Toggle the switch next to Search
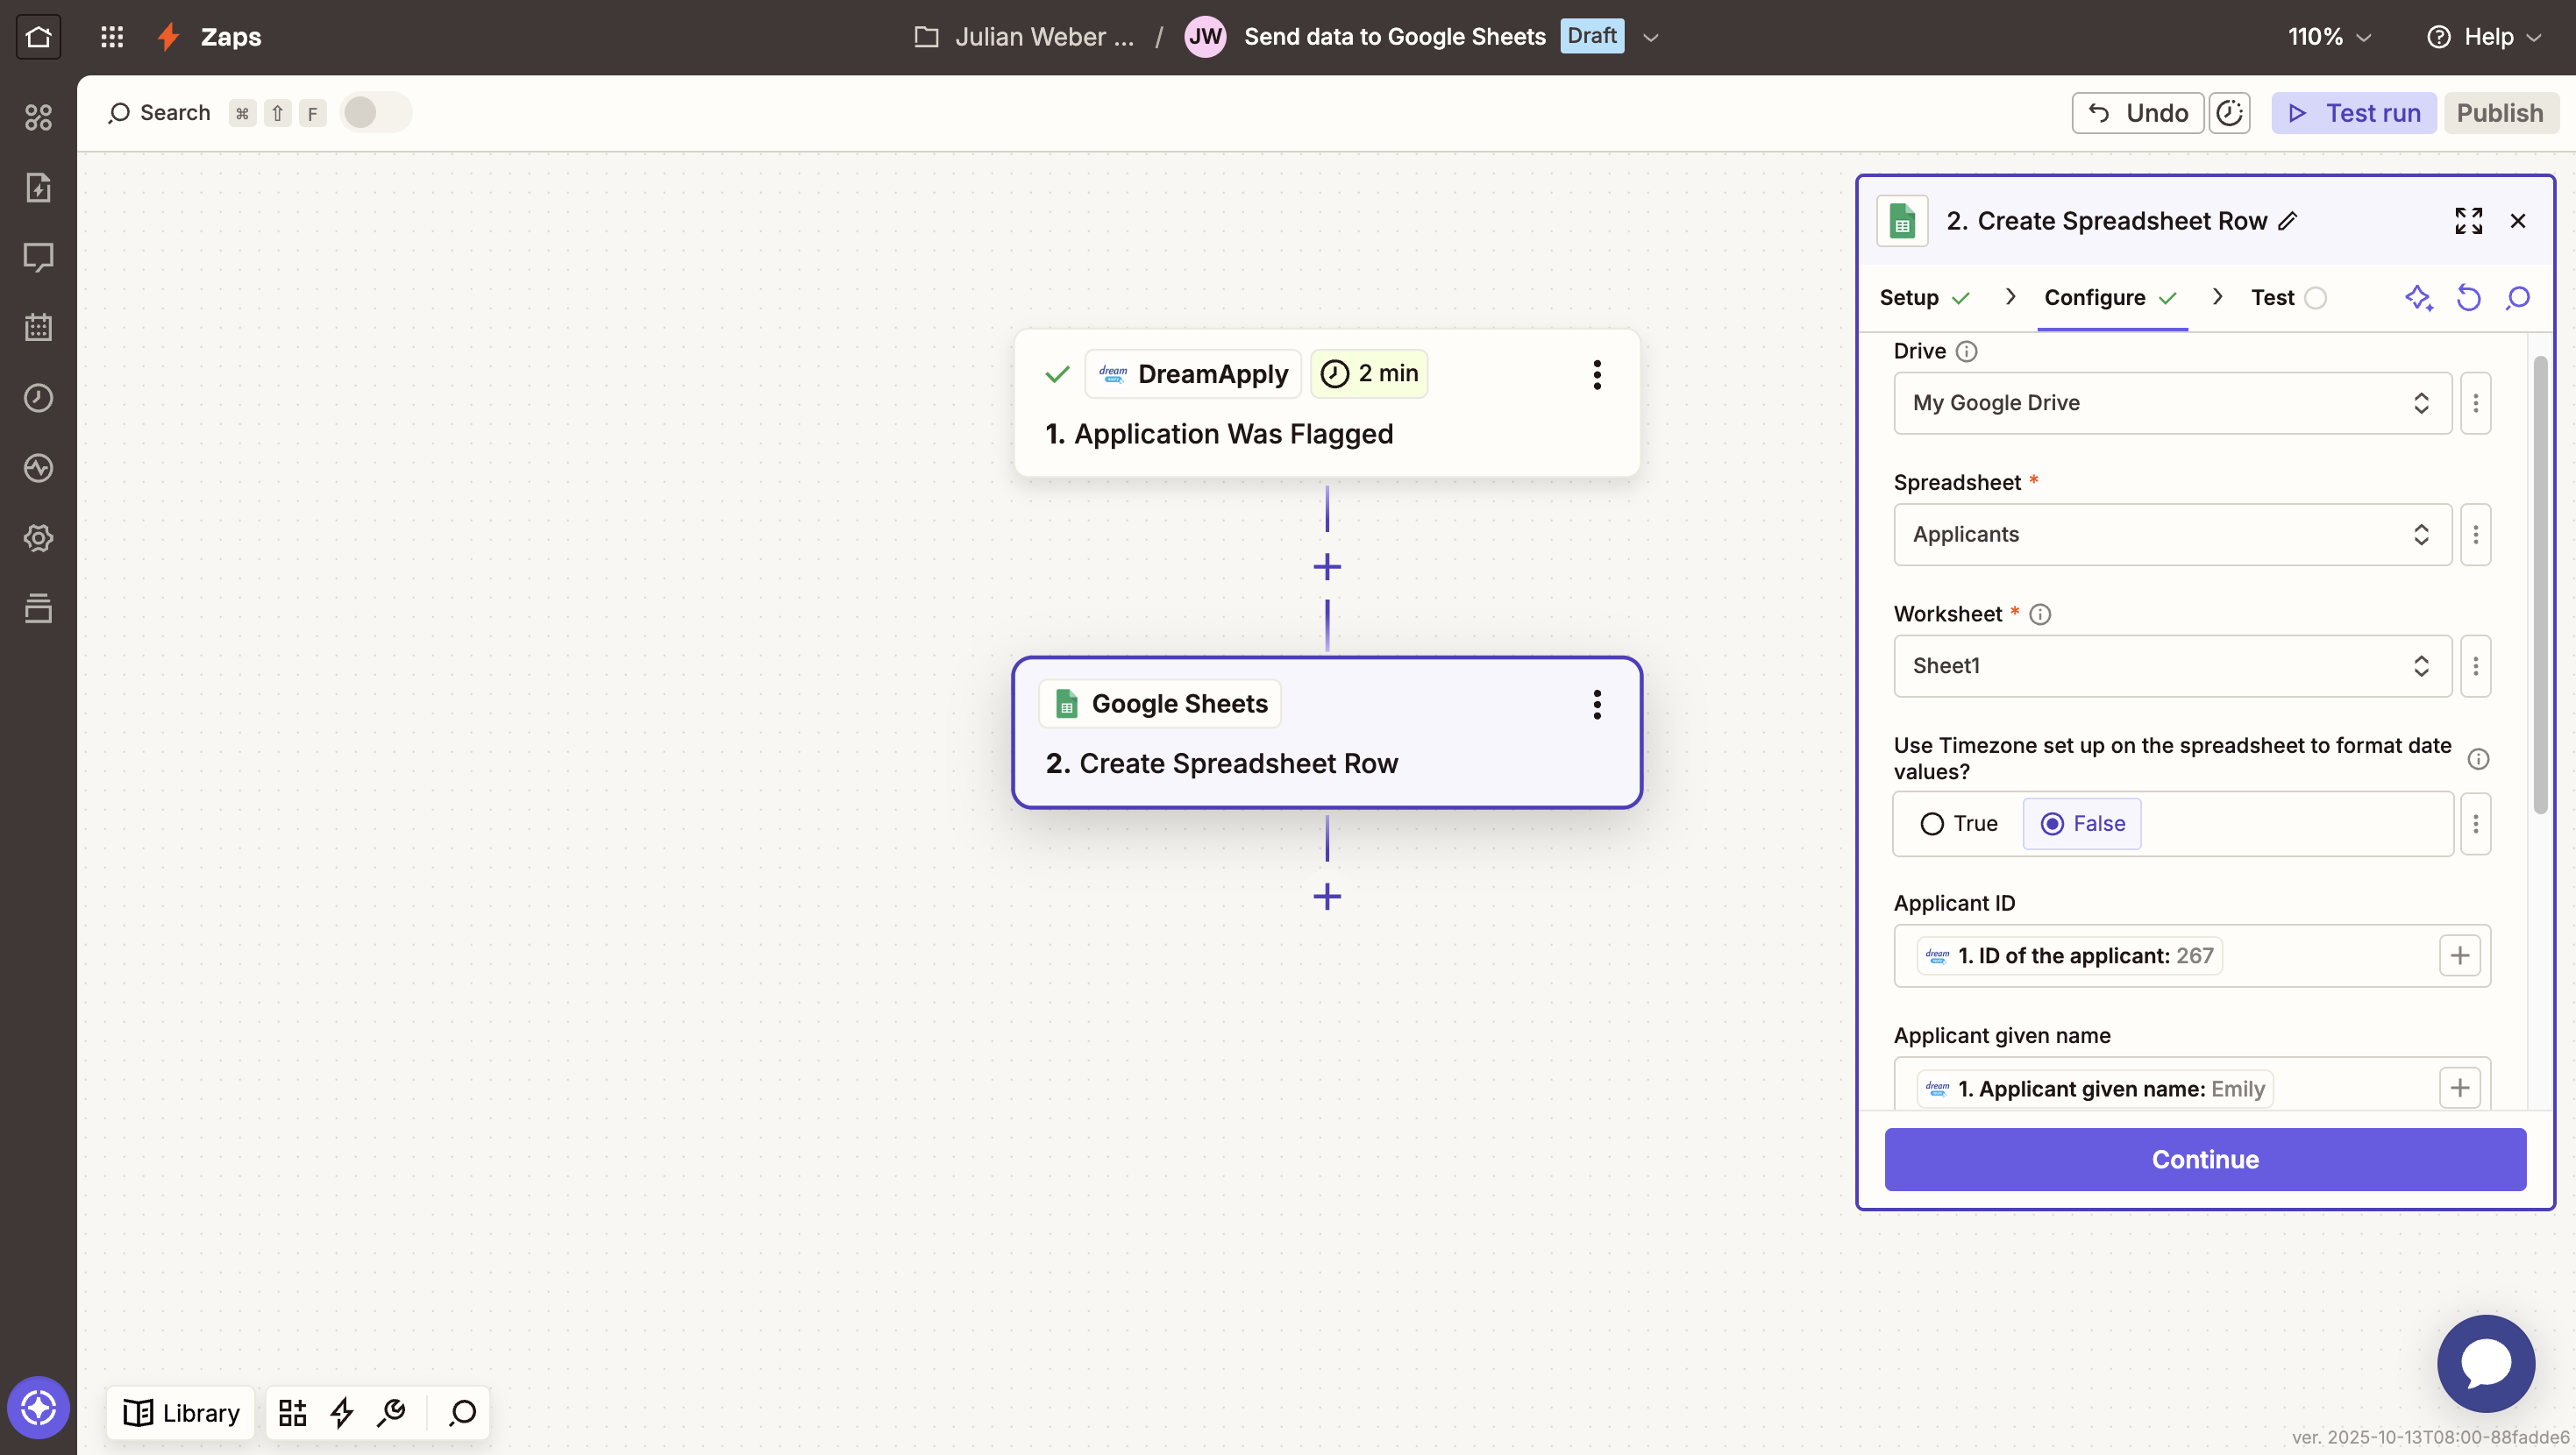 [375, 112]
